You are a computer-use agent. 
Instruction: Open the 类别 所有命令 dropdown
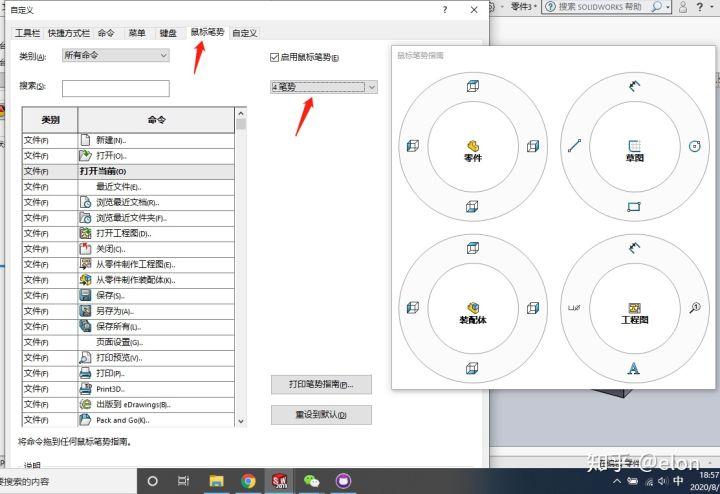(x=115, y=55)
